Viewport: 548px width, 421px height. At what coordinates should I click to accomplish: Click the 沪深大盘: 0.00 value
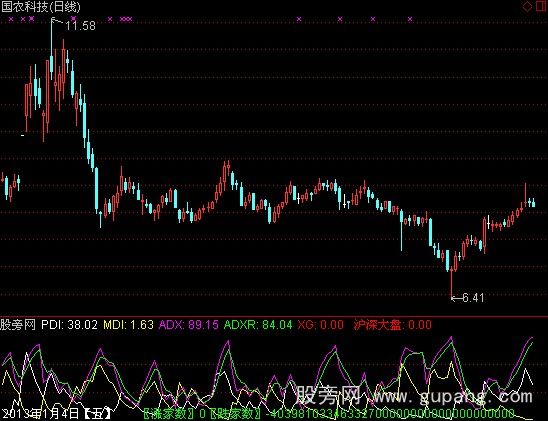[x=392, y=325]
